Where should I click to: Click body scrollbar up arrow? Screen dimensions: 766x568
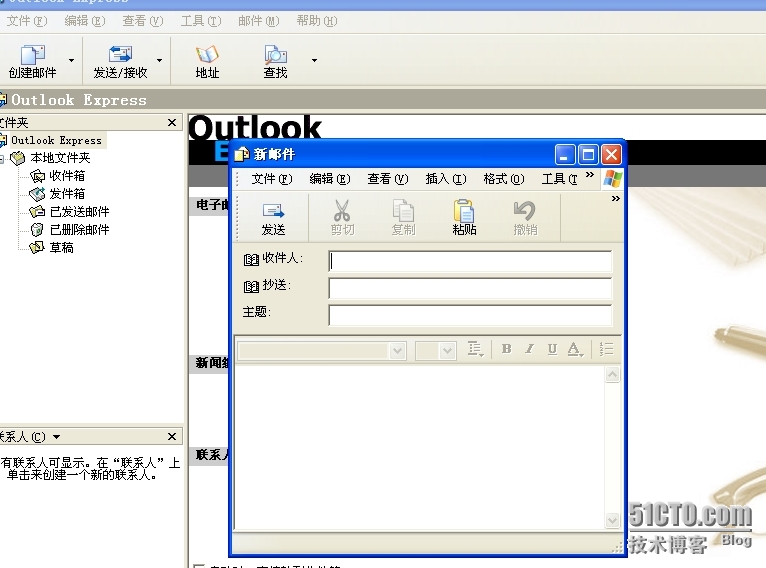(x=613, y=375)
